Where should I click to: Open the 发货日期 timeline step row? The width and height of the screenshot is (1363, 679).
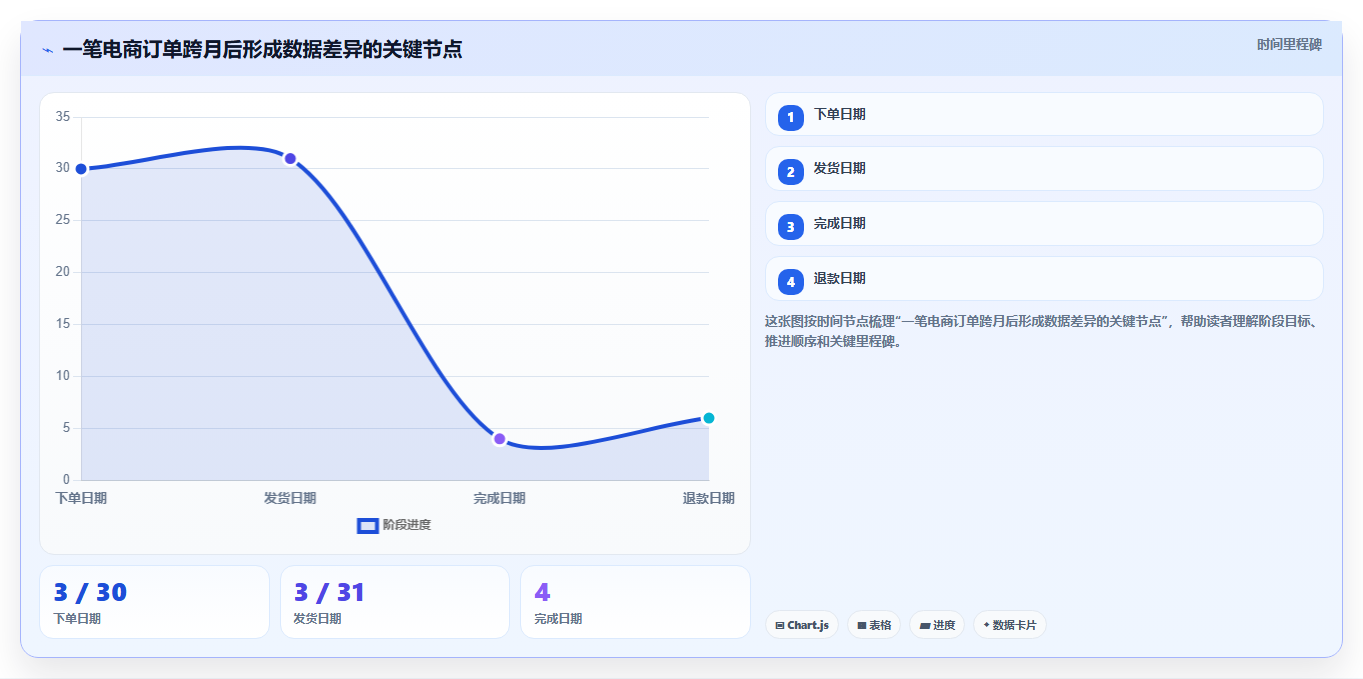tap(1044, 169)
